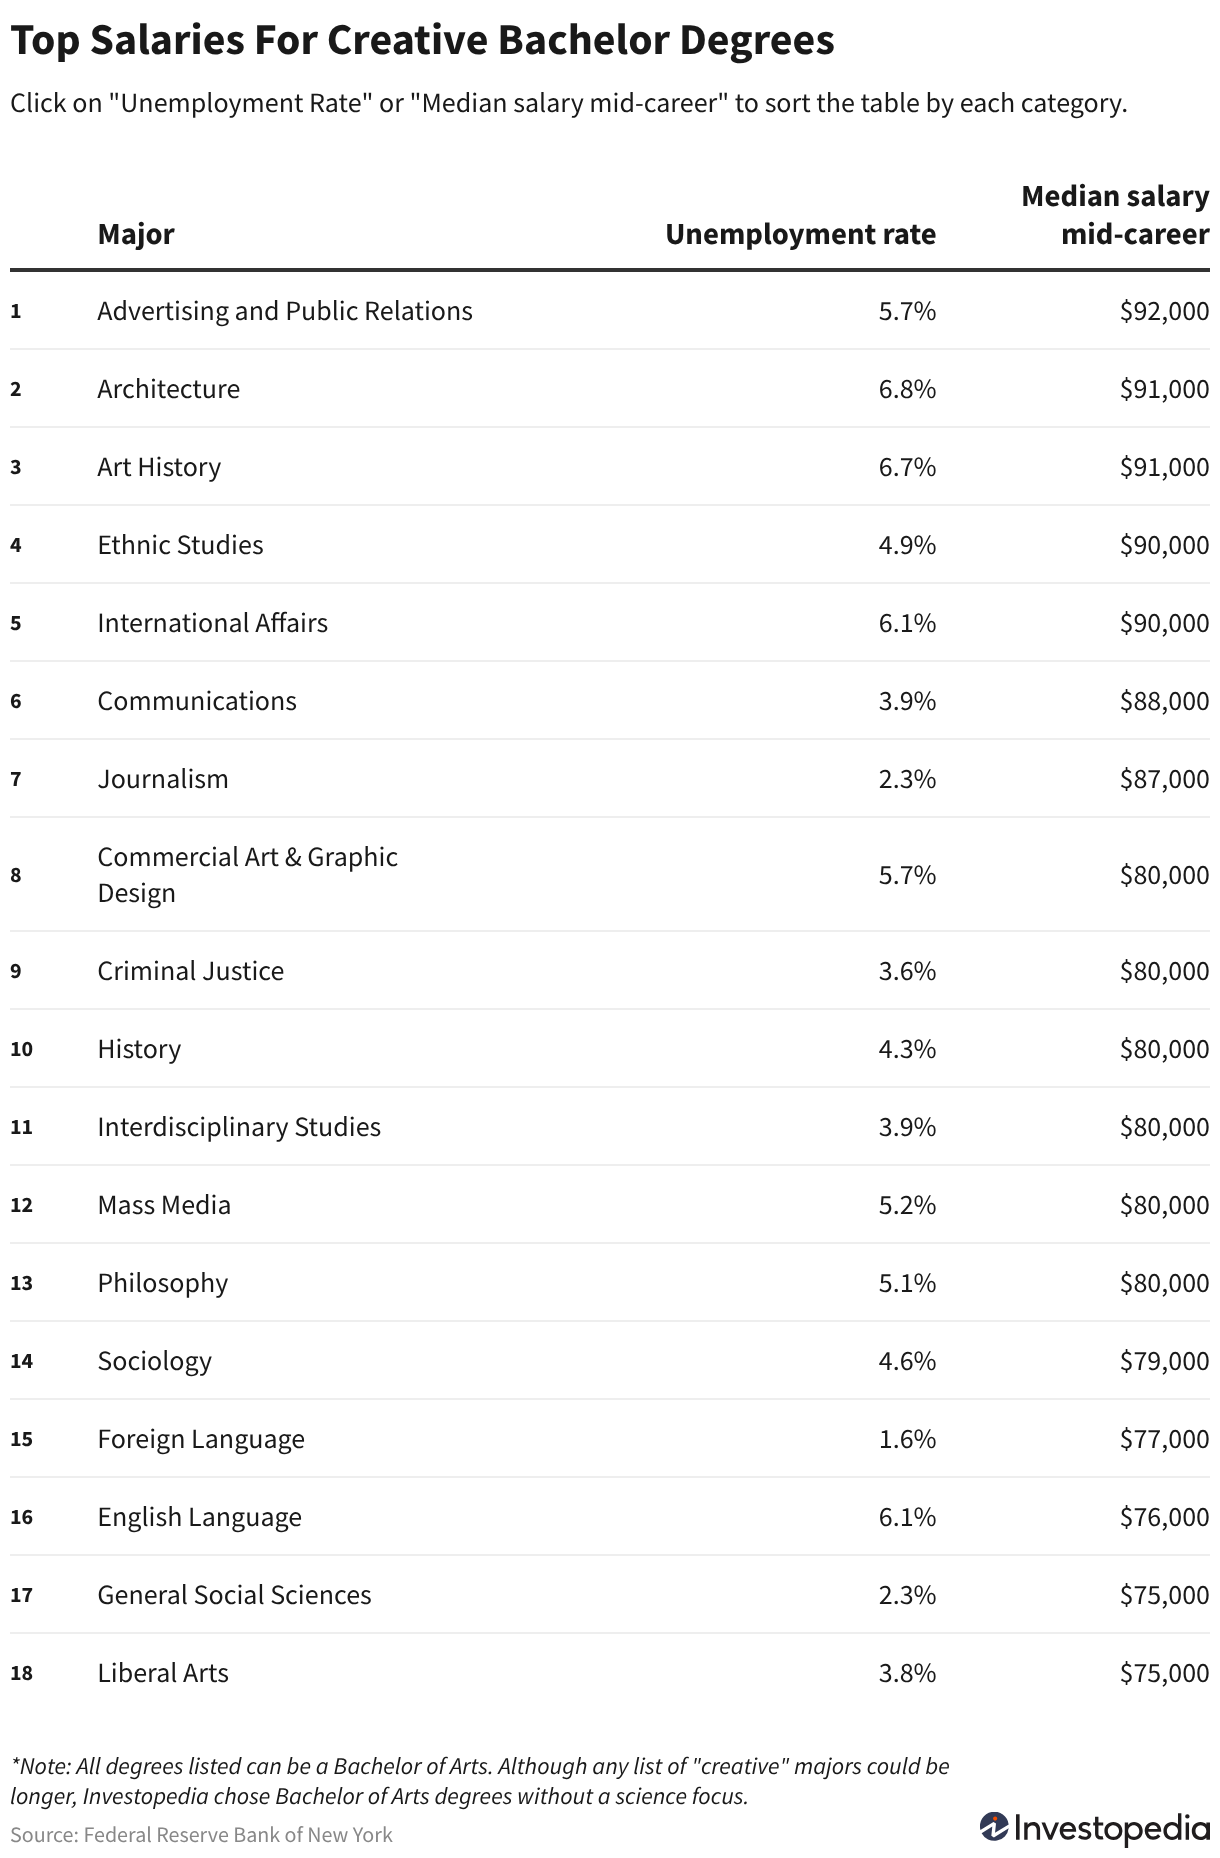Select the English Language row
Screen dimensions: 1220x1858
(610, 1517)
